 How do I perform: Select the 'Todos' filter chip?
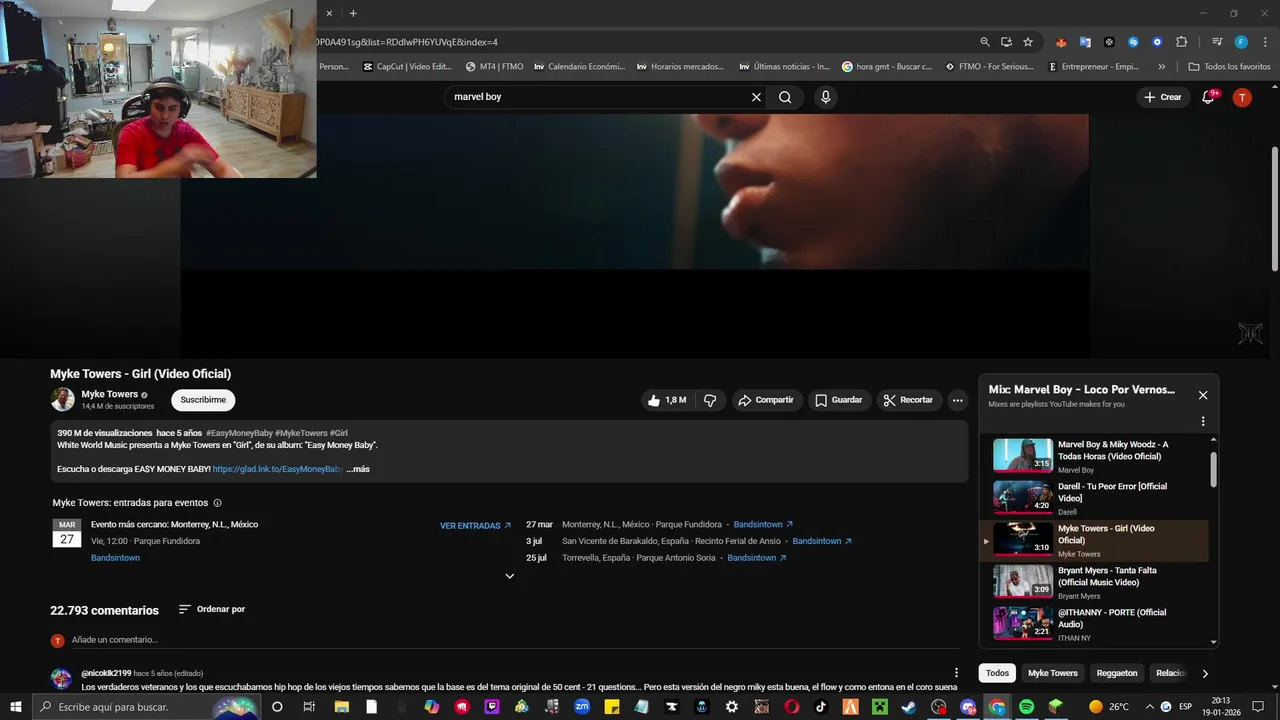click(x=997, y=673)
